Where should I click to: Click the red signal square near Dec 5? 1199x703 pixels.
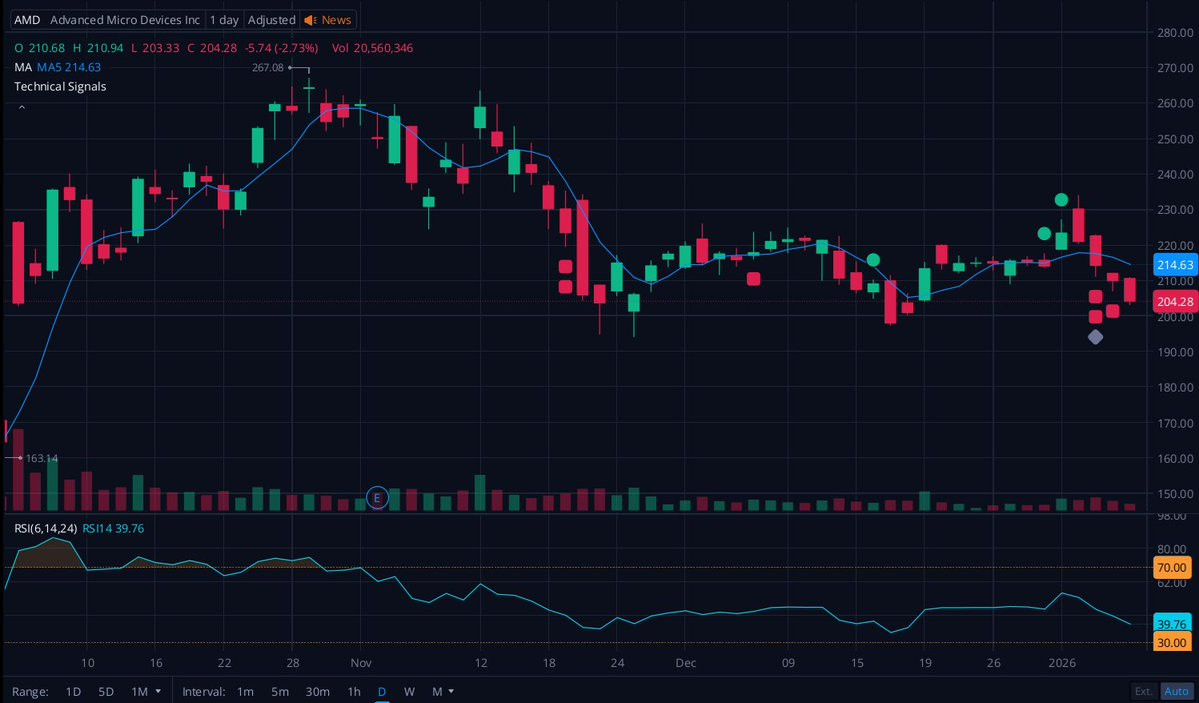[x=753, y=279]
